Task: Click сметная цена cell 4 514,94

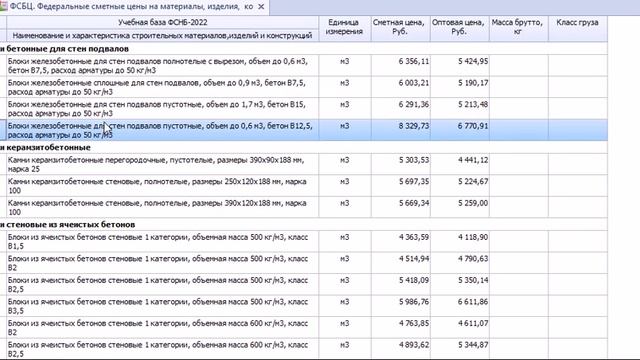Action: pyautogui.click(x=400, y=263)
